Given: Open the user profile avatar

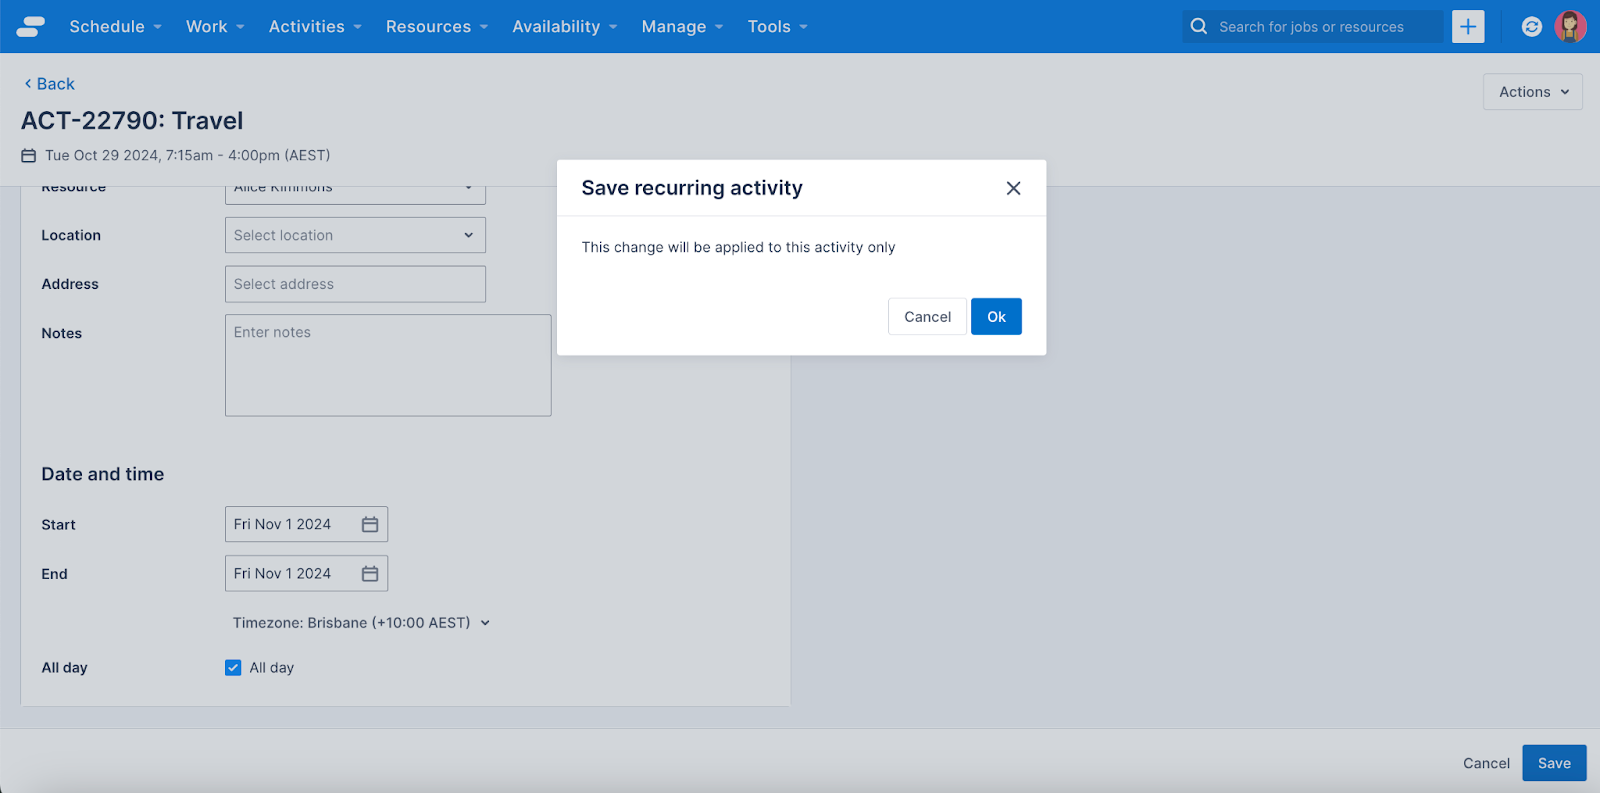Looking at the screenshot, I should pos(1570,27).
